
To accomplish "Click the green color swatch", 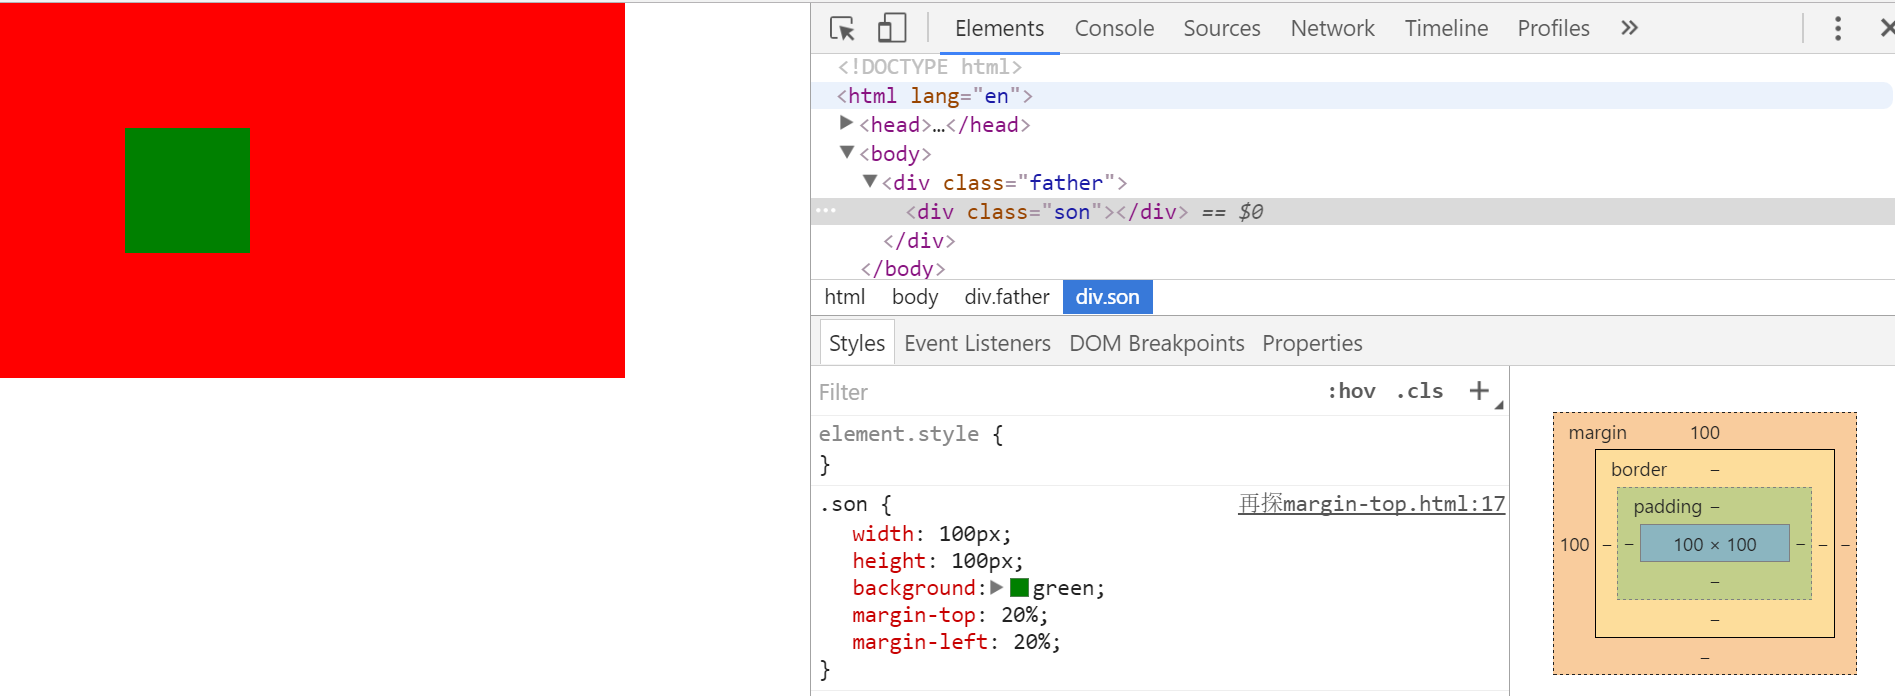I will (x=1019, y=587).
